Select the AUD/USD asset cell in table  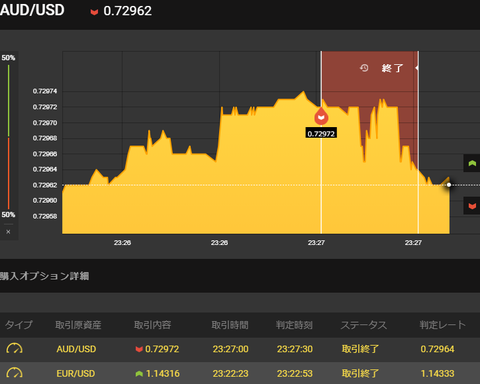tap(76, 349)
